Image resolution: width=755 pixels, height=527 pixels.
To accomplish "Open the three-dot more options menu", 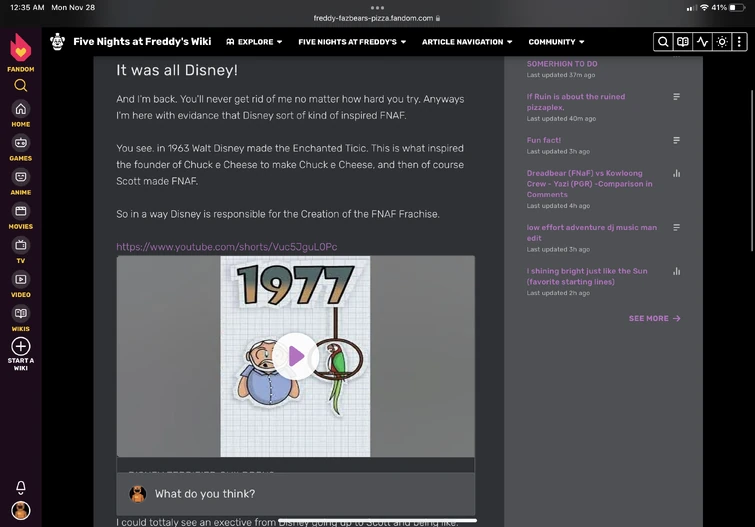I will point(739,42).
